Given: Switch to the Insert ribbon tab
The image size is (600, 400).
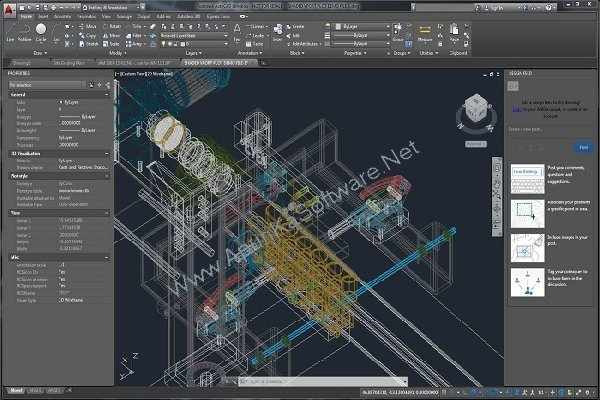Looking at the screenshot, I should pyautogui.click(x=43, y=17).
